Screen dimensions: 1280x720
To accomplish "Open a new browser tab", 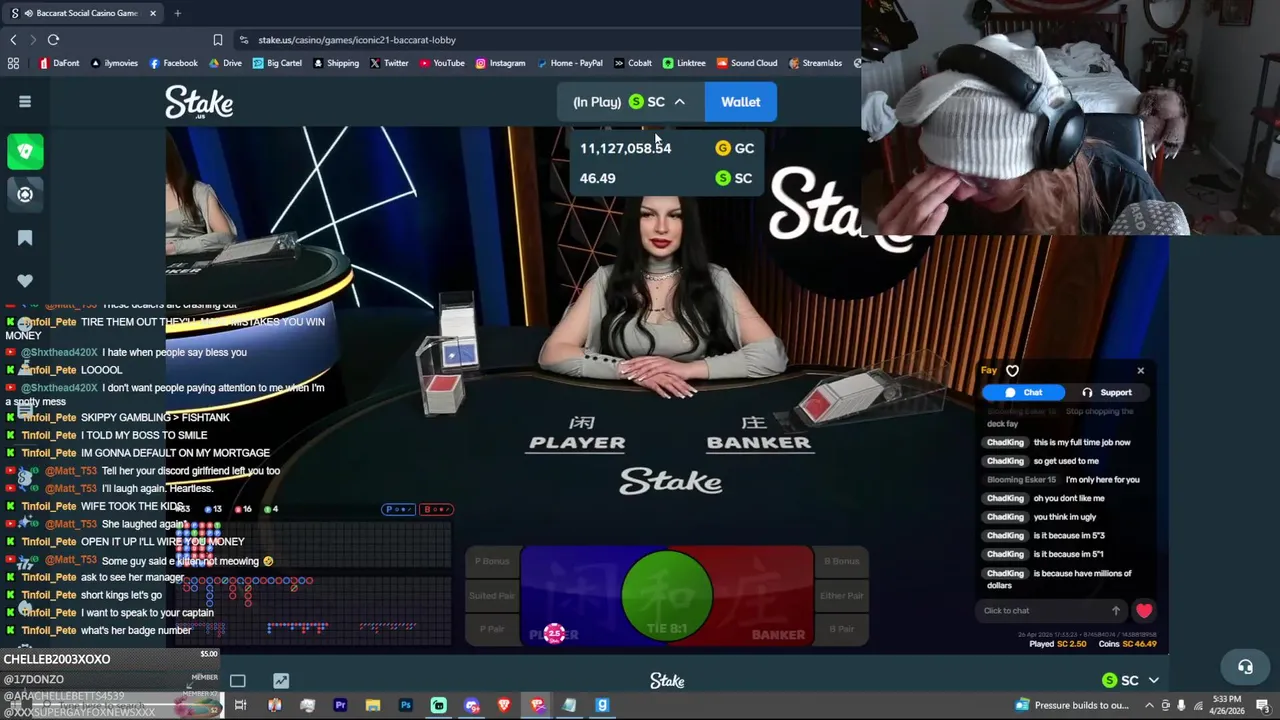I will (177, 13).
